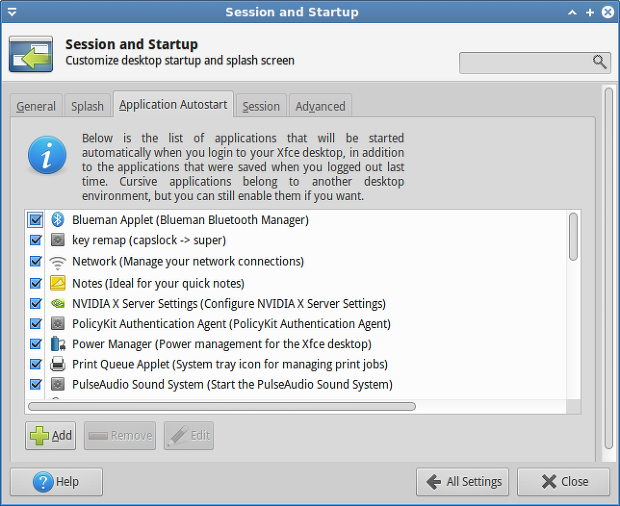Click the horizontal scrollbar under the list
The height and width of the screenshot is (506, 620).
(222, 406)
